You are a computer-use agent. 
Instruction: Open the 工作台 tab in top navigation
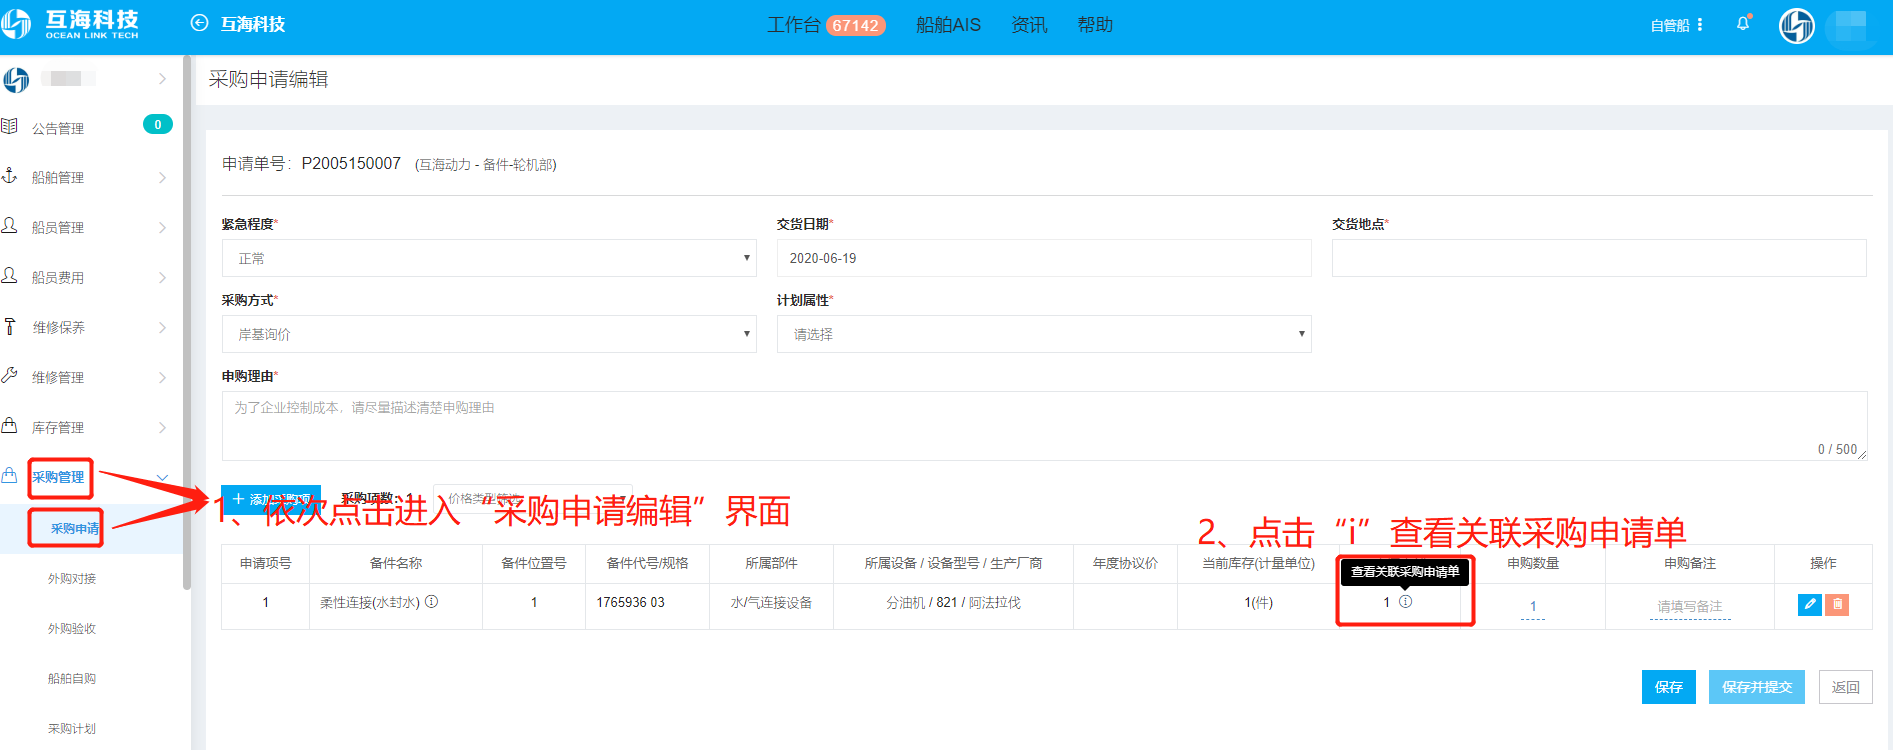coord(794,25)
